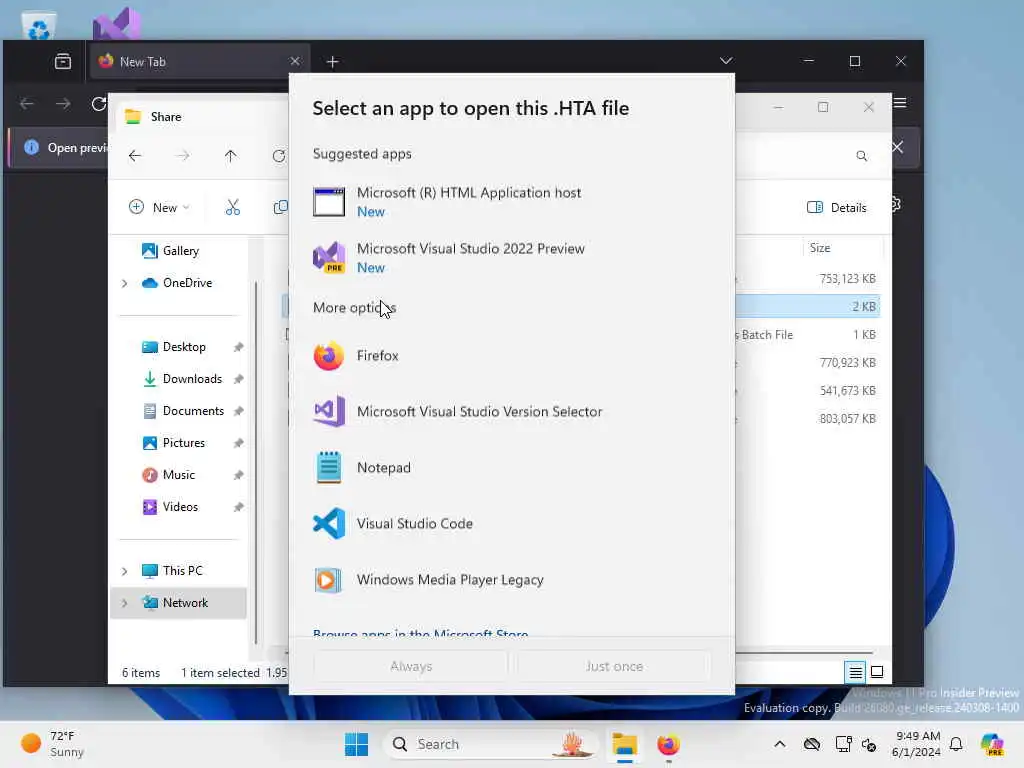Select the 753,123 KB file row

807,279
